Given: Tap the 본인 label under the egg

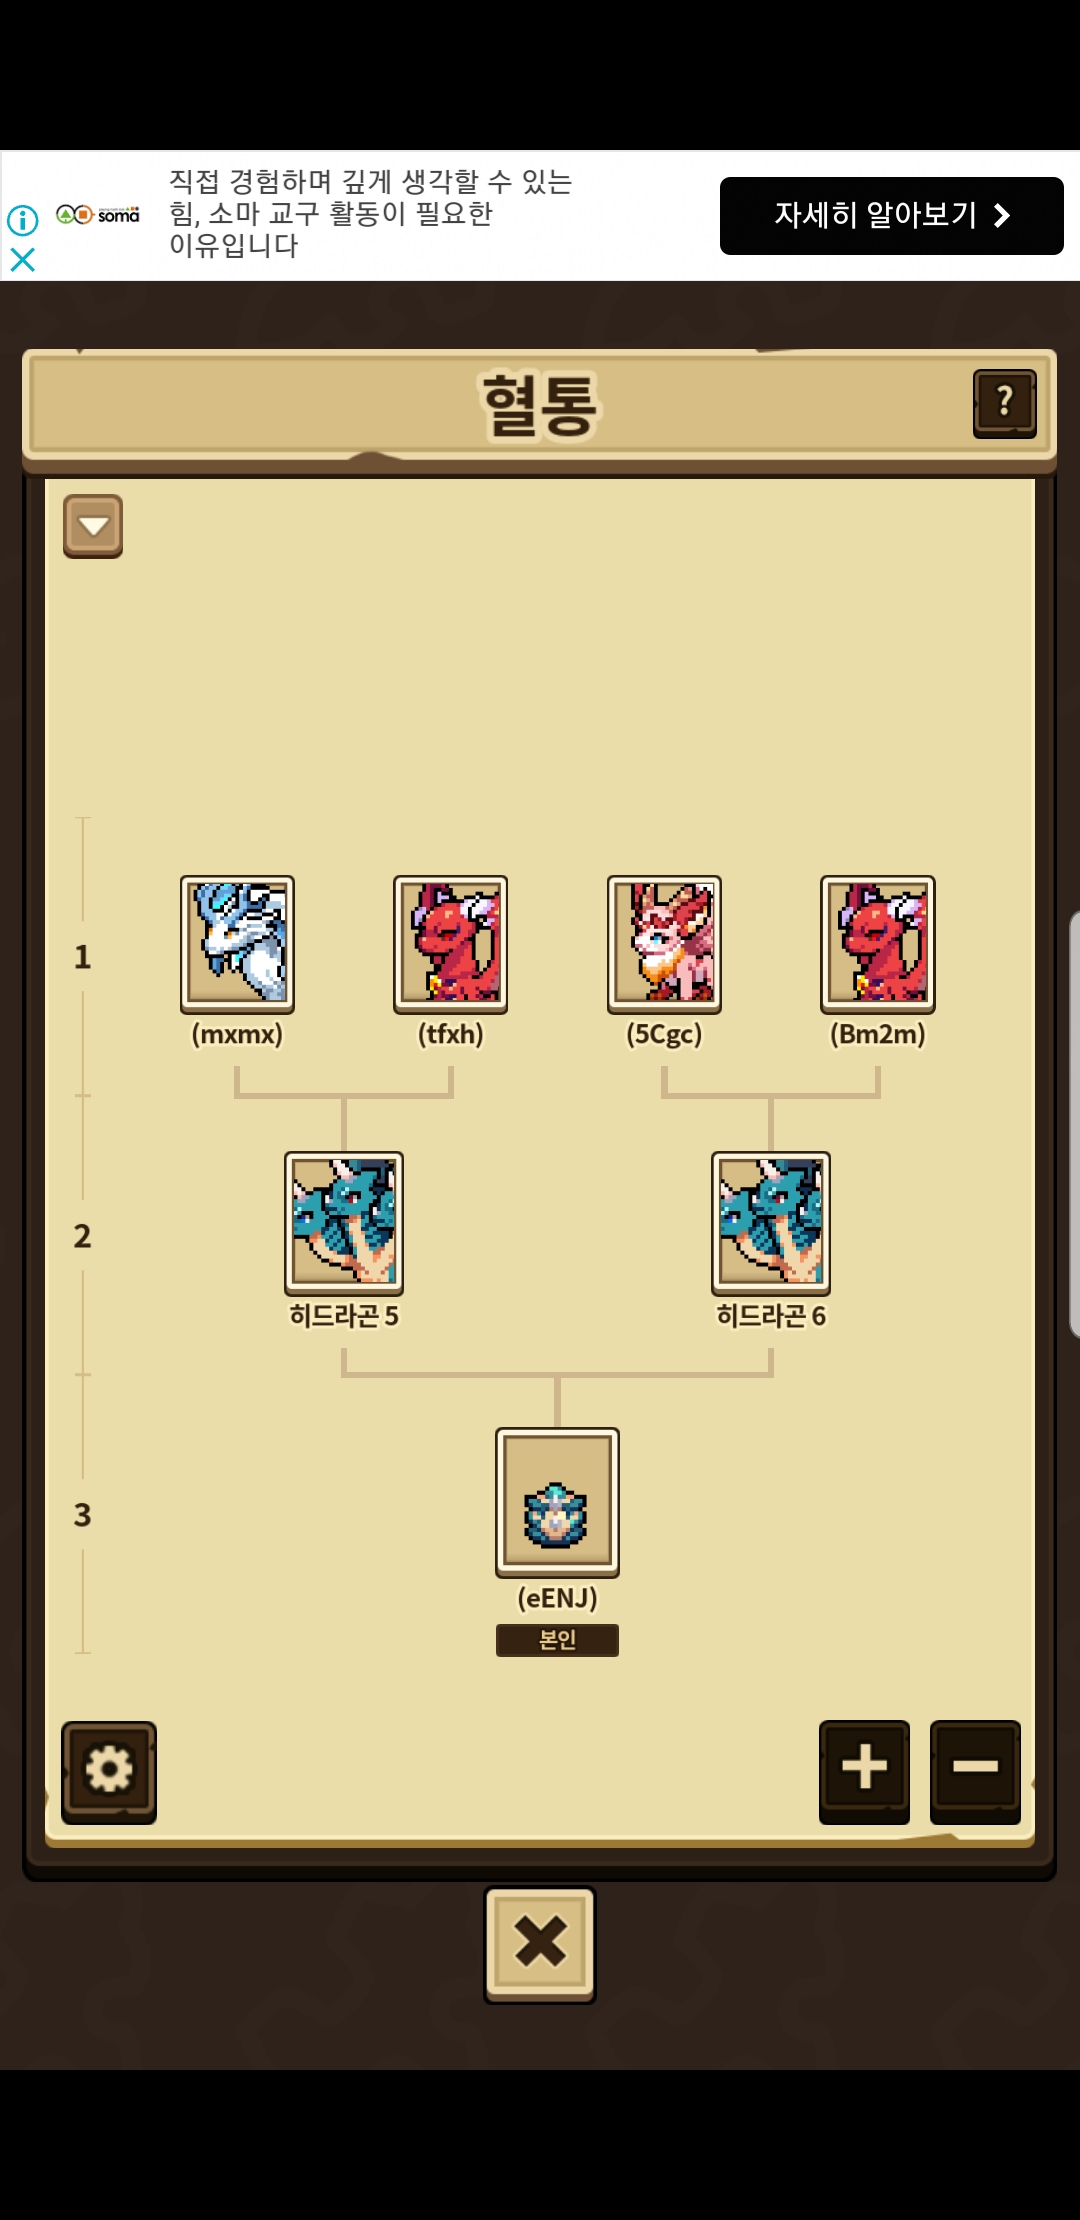Looking at the screenshot, I should 557,1640.
